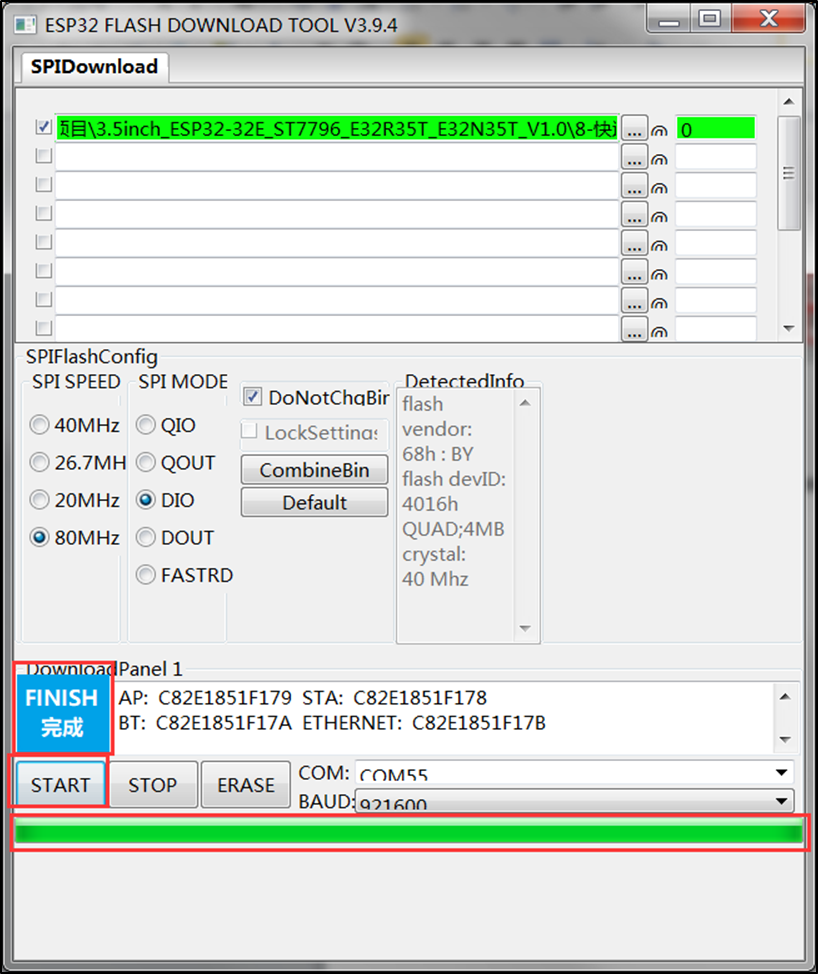The width and height of the screenshot is (818, 974).
Task: Browse file with first row's '...' button
Action: (634, 128)
